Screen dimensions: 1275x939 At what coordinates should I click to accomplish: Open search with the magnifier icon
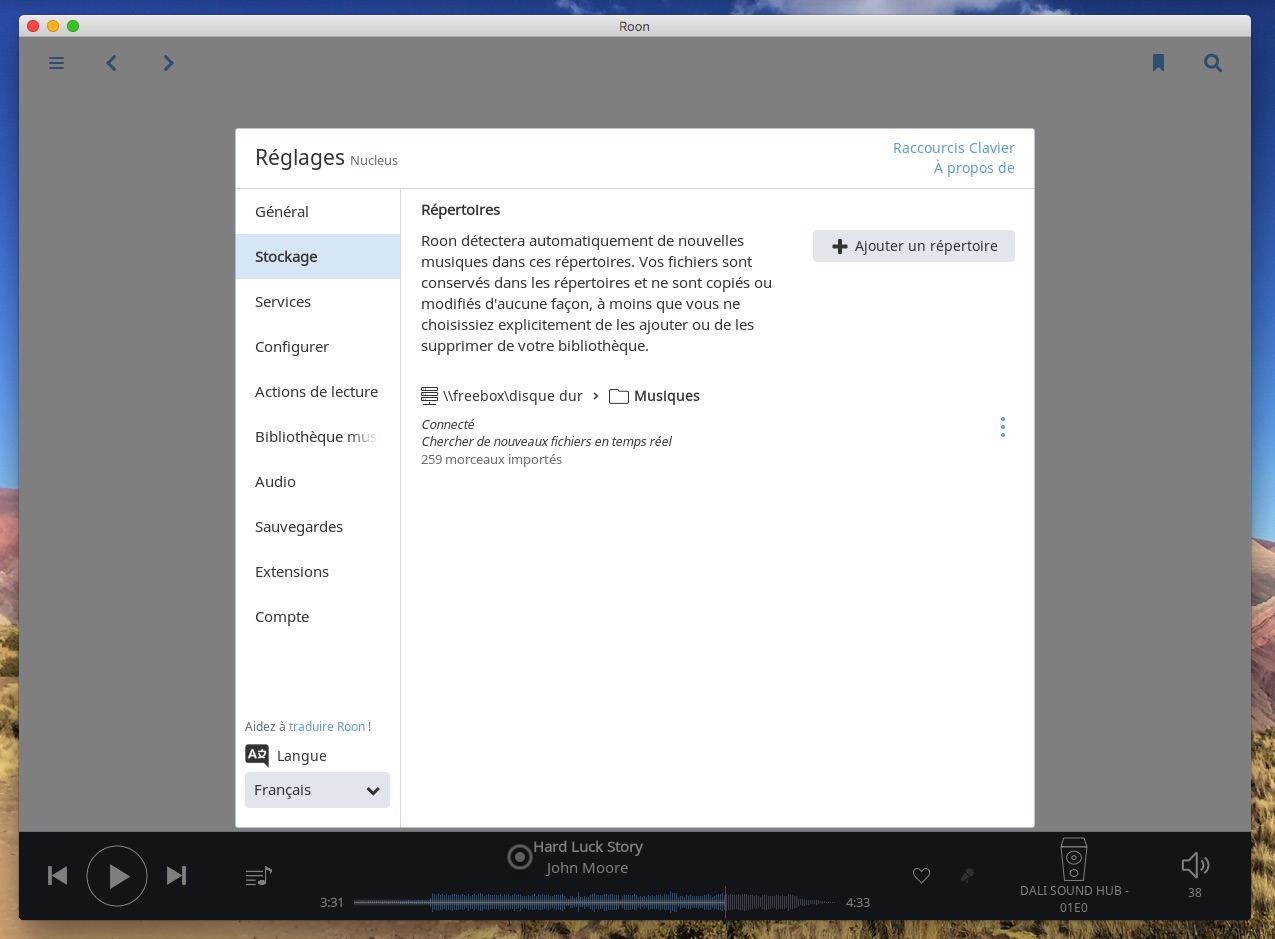[x=1213, y=63]
